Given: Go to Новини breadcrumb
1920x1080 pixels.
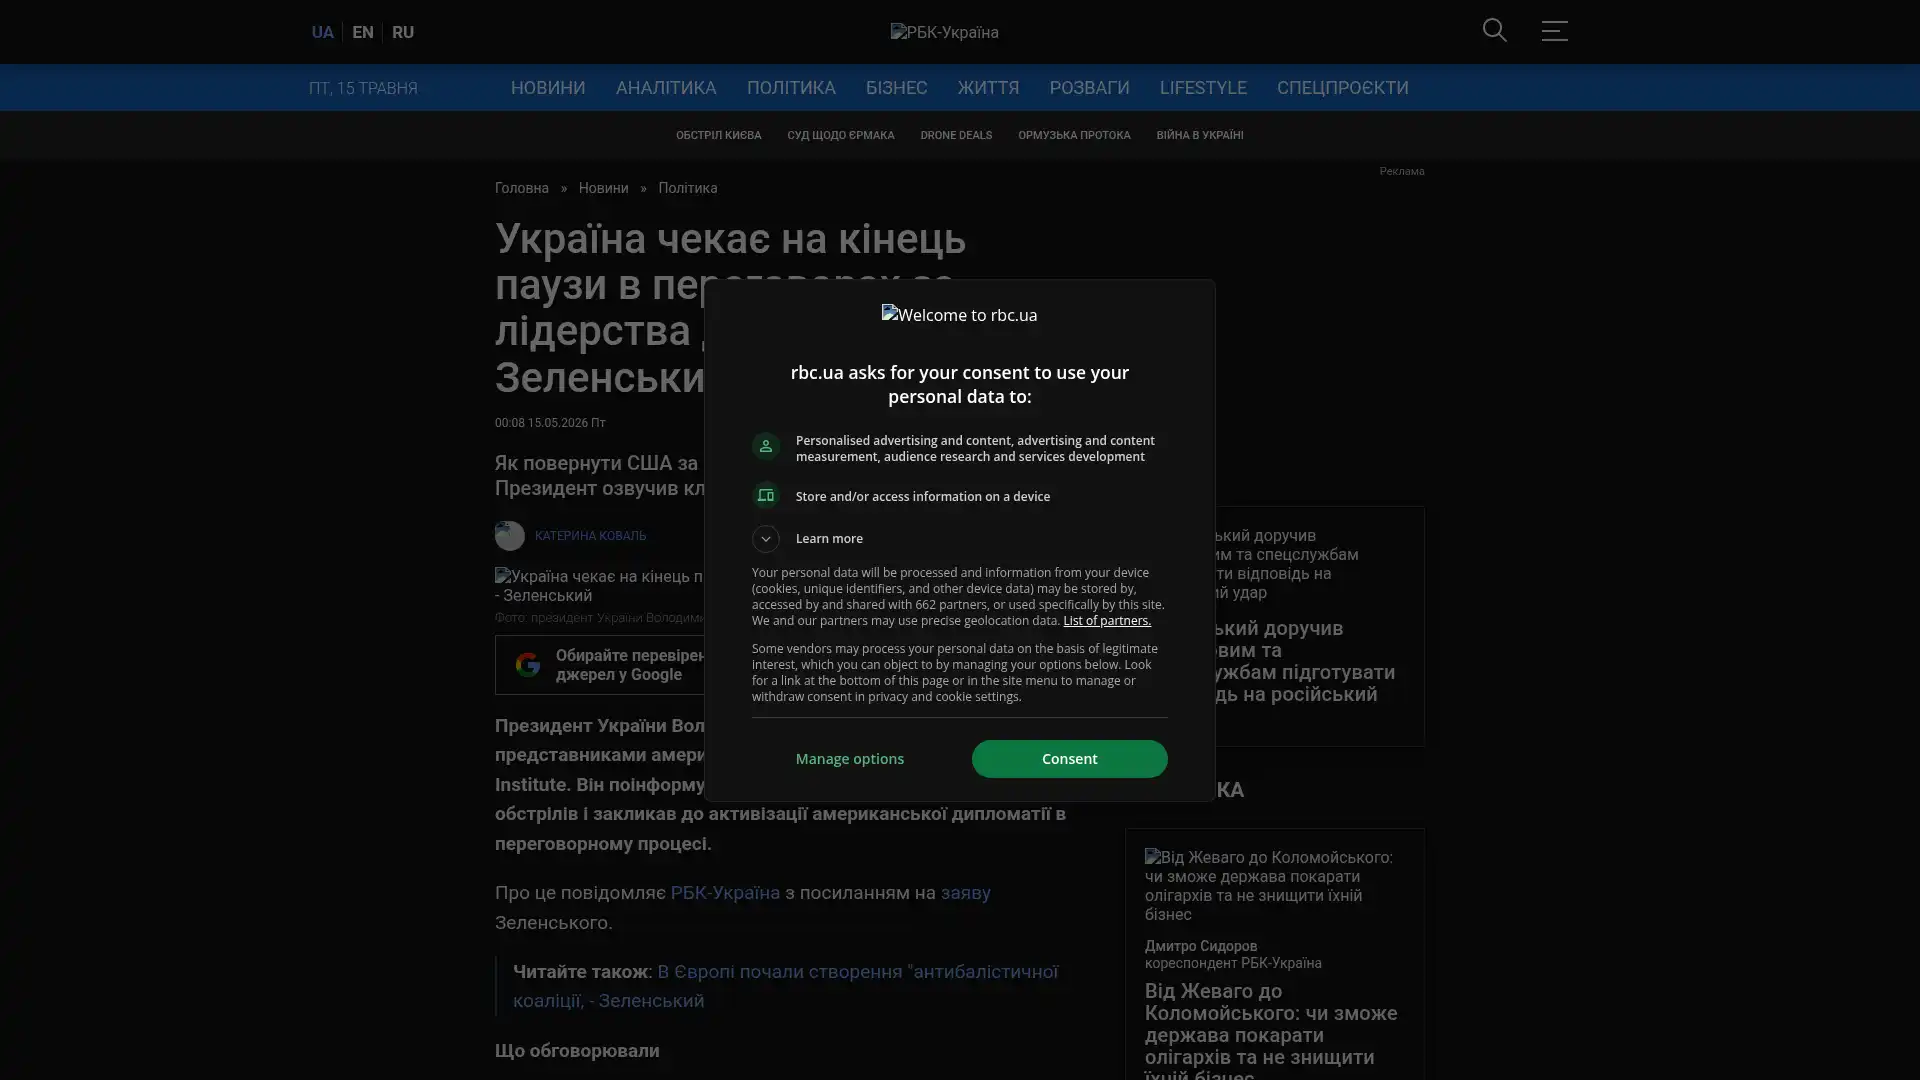Looking at the screenshot, I should point(603,189).
